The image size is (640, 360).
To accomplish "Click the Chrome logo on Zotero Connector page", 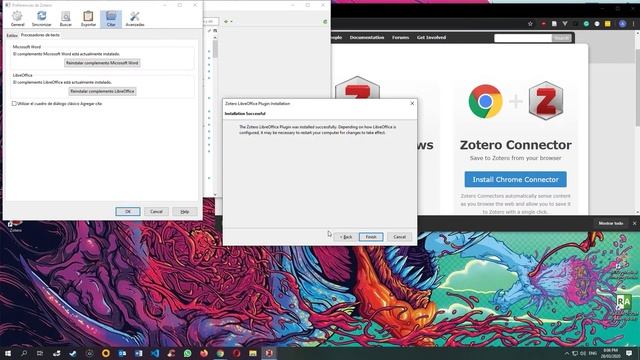I will 485,101.
